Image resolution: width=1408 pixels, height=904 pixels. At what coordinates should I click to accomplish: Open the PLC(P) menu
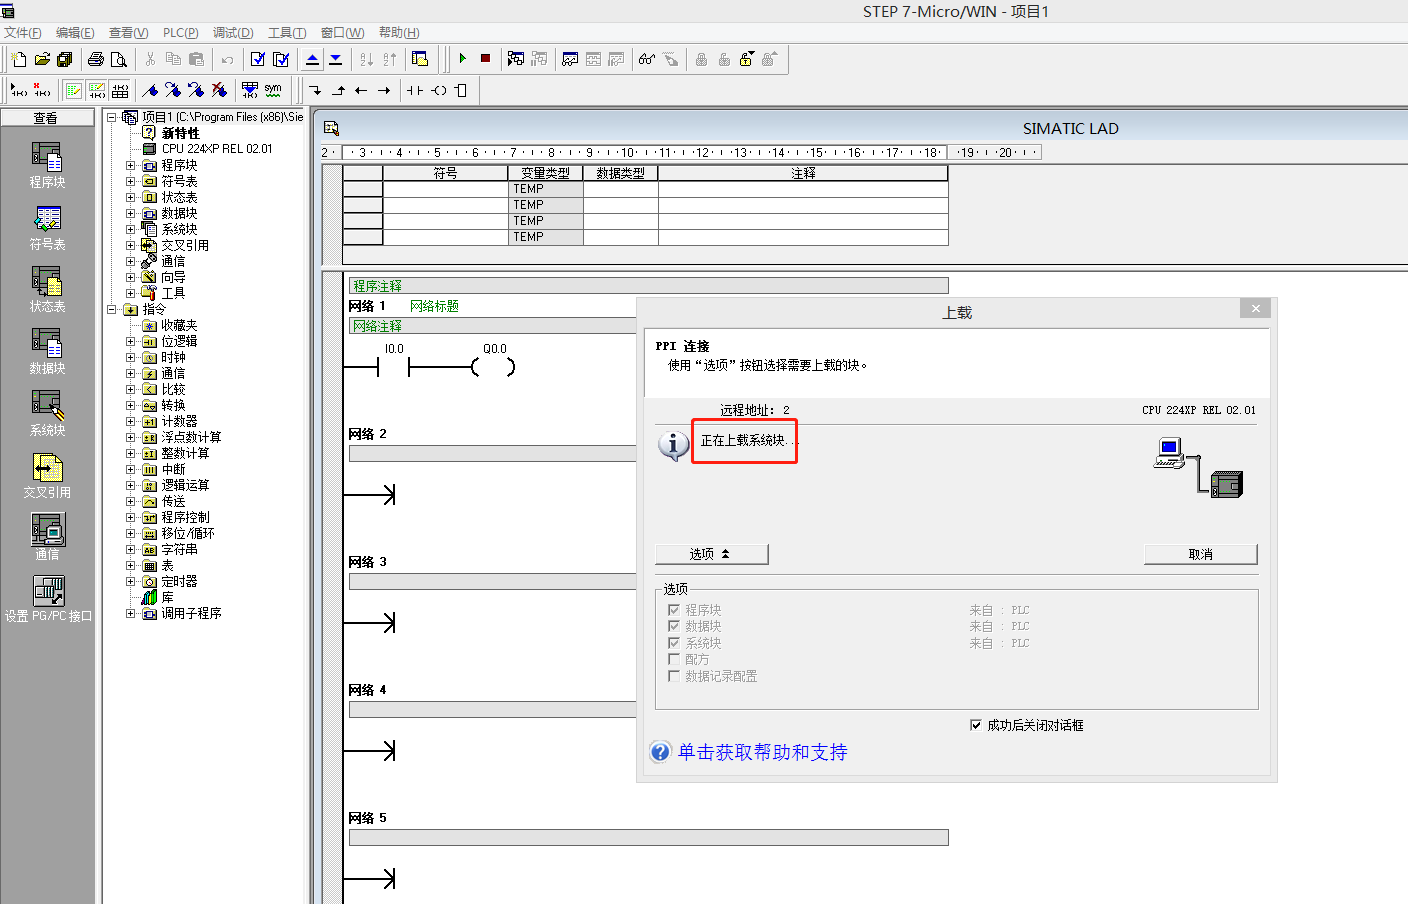(180, 33)
